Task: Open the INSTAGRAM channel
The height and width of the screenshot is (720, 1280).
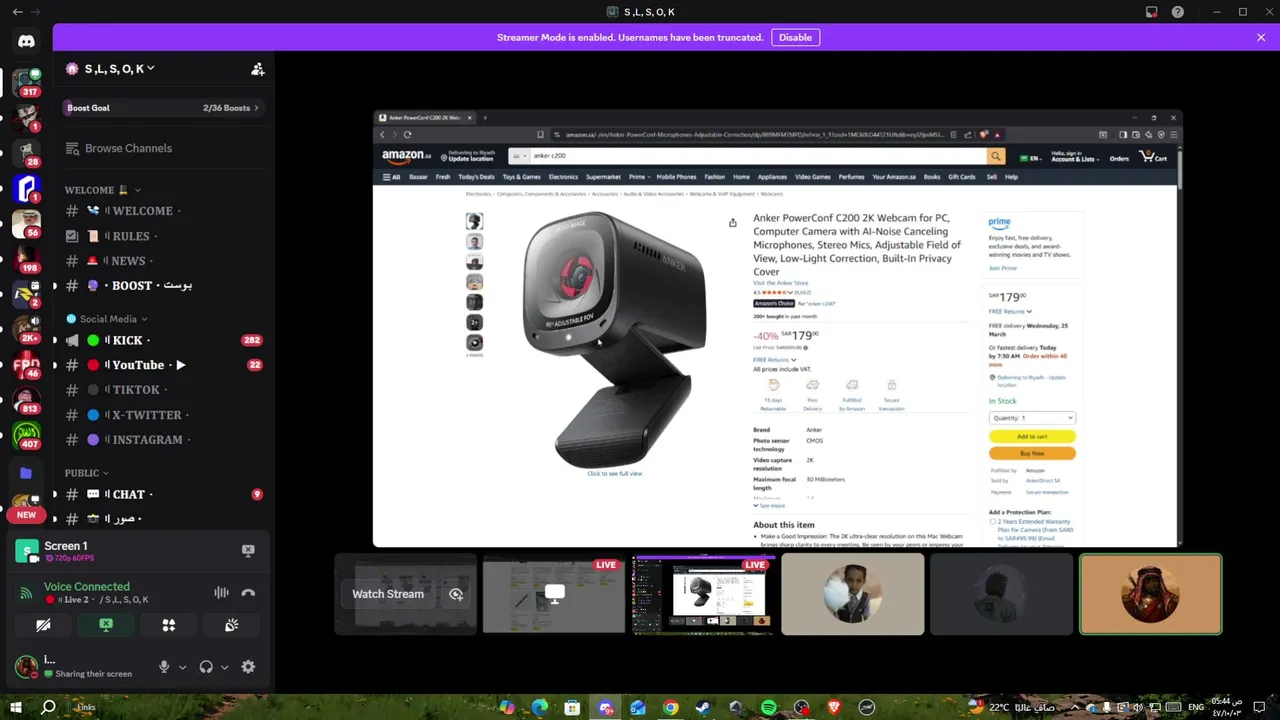Action: point(162,439)
